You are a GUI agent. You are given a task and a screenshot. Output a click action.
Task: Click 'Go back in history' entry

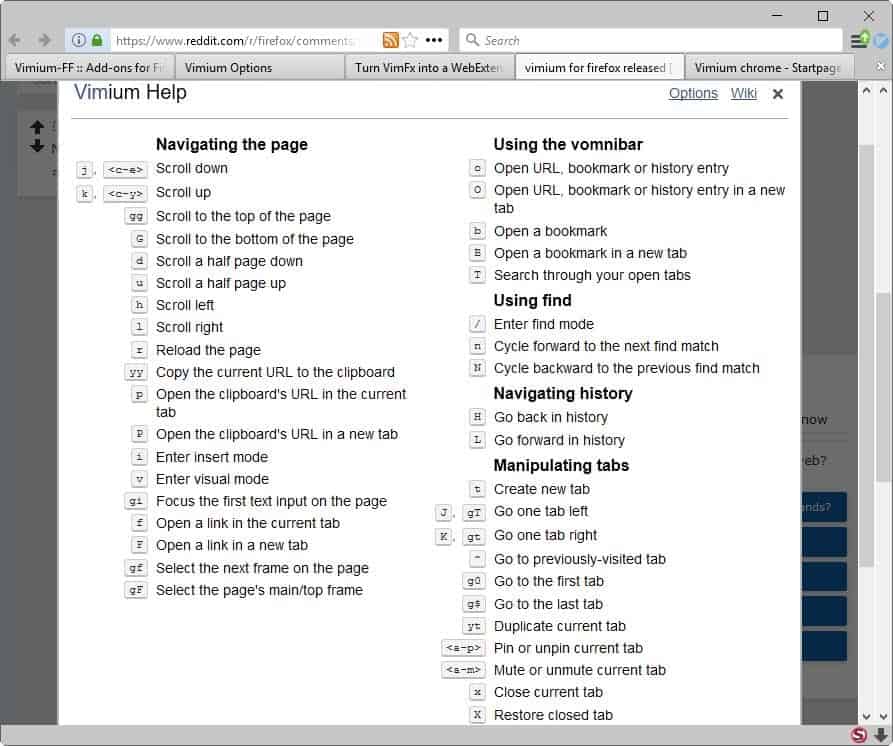point(551,417)
